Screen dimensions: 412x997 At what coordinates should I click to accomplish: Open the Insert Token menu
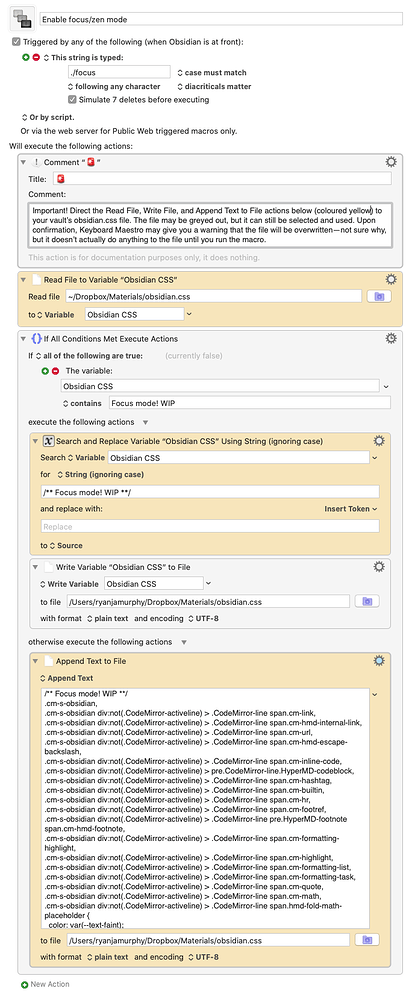351,509
